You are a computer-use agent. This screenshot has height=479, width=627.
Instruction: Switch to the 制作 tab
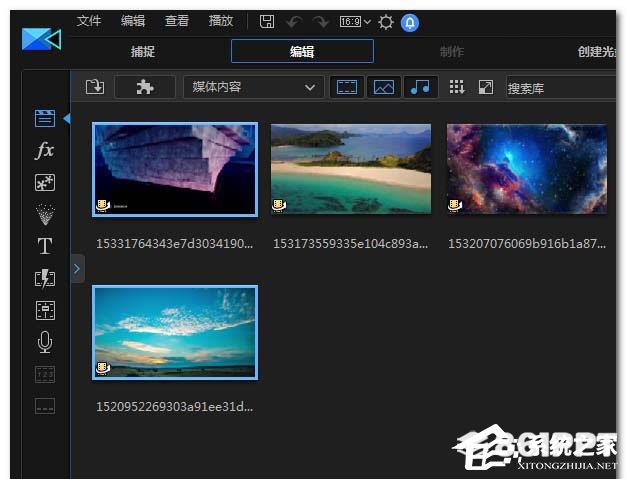[x=452, y=52]
